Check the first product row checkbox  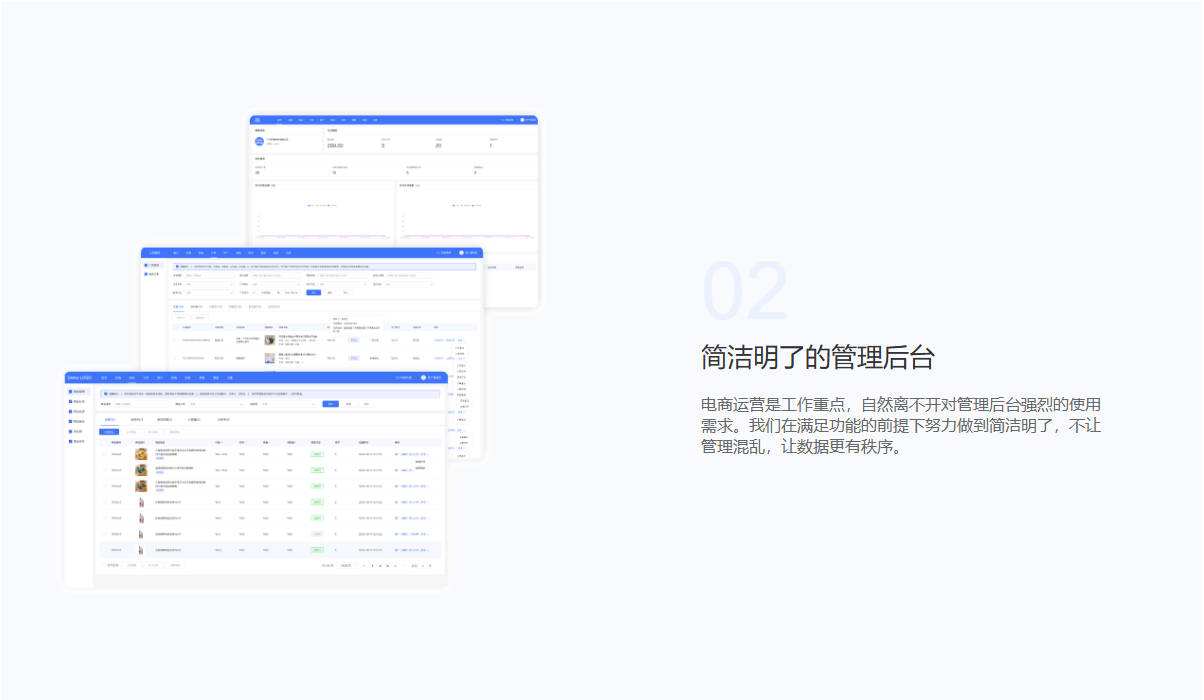(104, 454)
